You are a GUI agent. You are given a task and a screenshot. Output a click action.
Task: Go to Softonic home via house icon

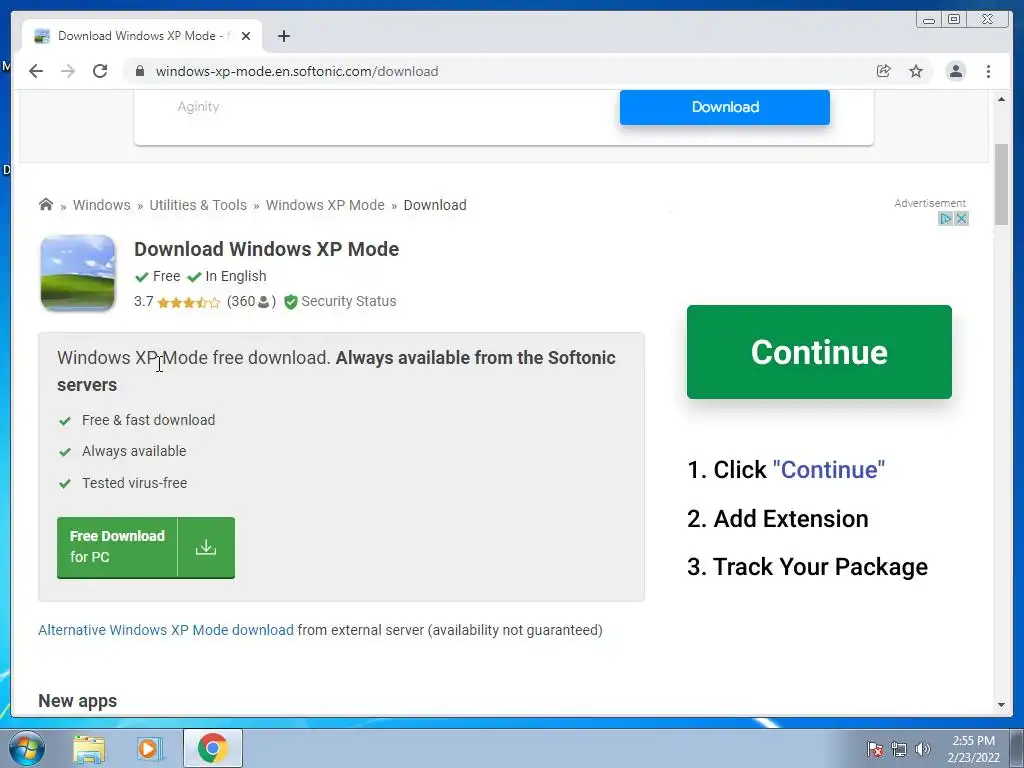[x=46, y=204]
